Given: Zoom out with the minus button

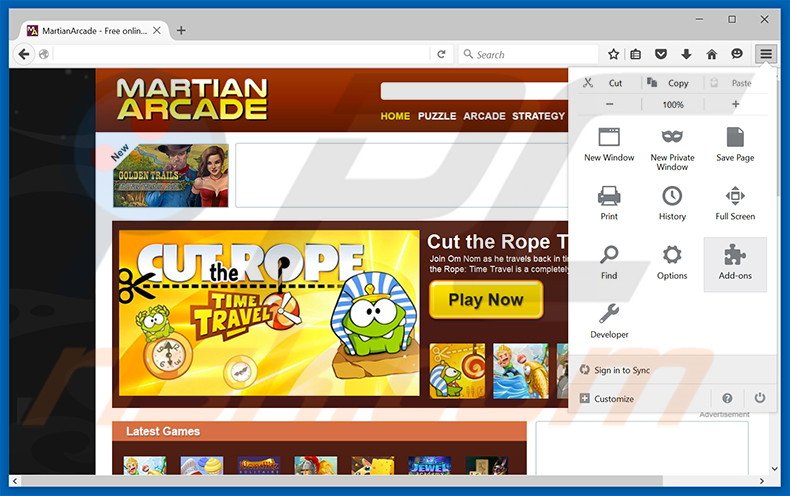Looking at the screenshot, I should point(610,104).
